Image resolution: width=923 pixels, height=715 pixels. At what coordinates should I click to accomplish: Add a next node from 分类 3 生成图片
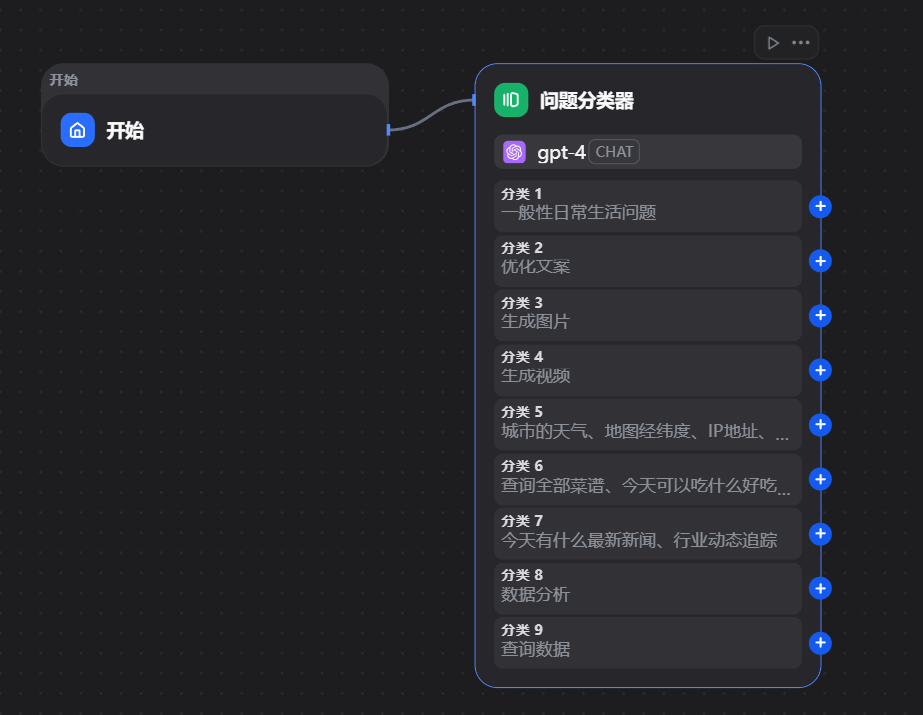click(x=820, y=316)
